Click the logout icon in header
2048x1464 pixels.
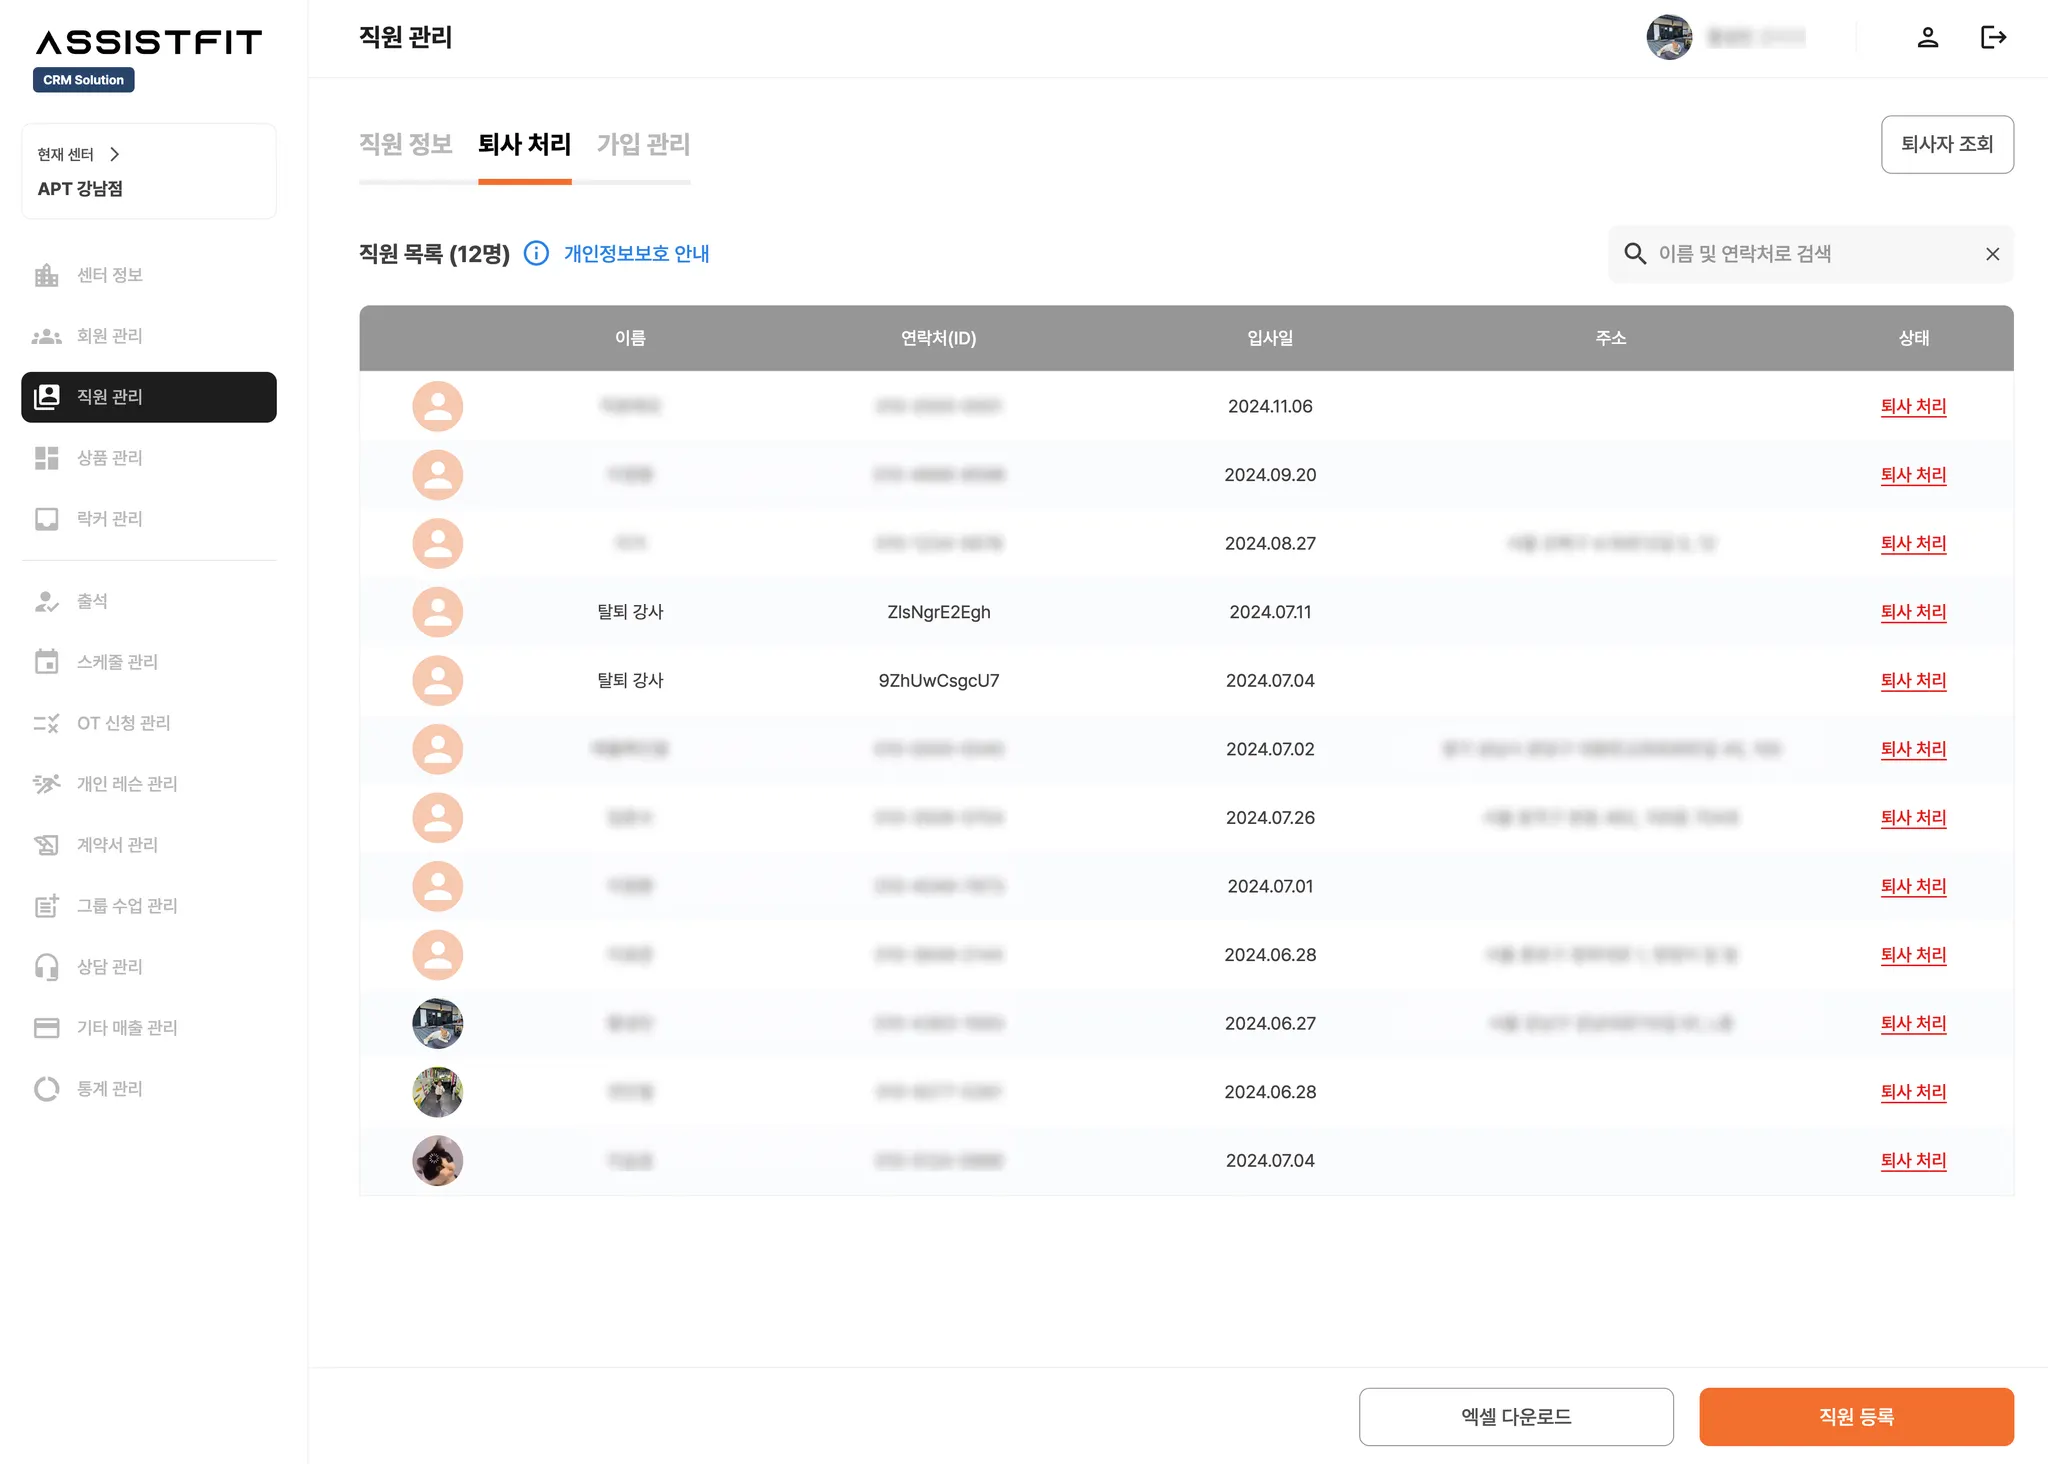(1993, 38)
